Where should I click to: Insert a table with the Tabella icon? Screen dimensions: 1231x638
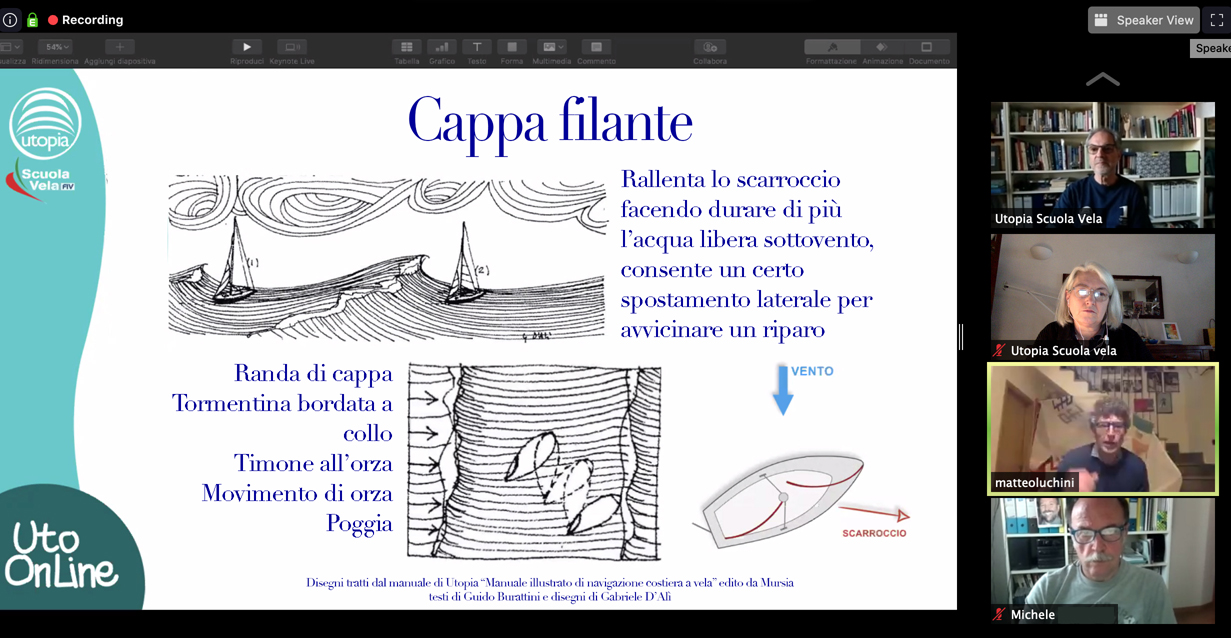point(407,47)
